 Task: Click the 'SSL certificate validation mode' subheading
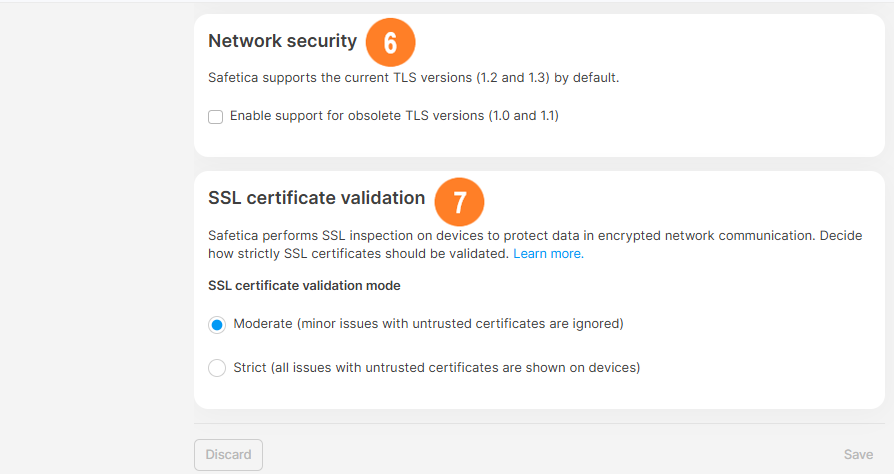304,286
